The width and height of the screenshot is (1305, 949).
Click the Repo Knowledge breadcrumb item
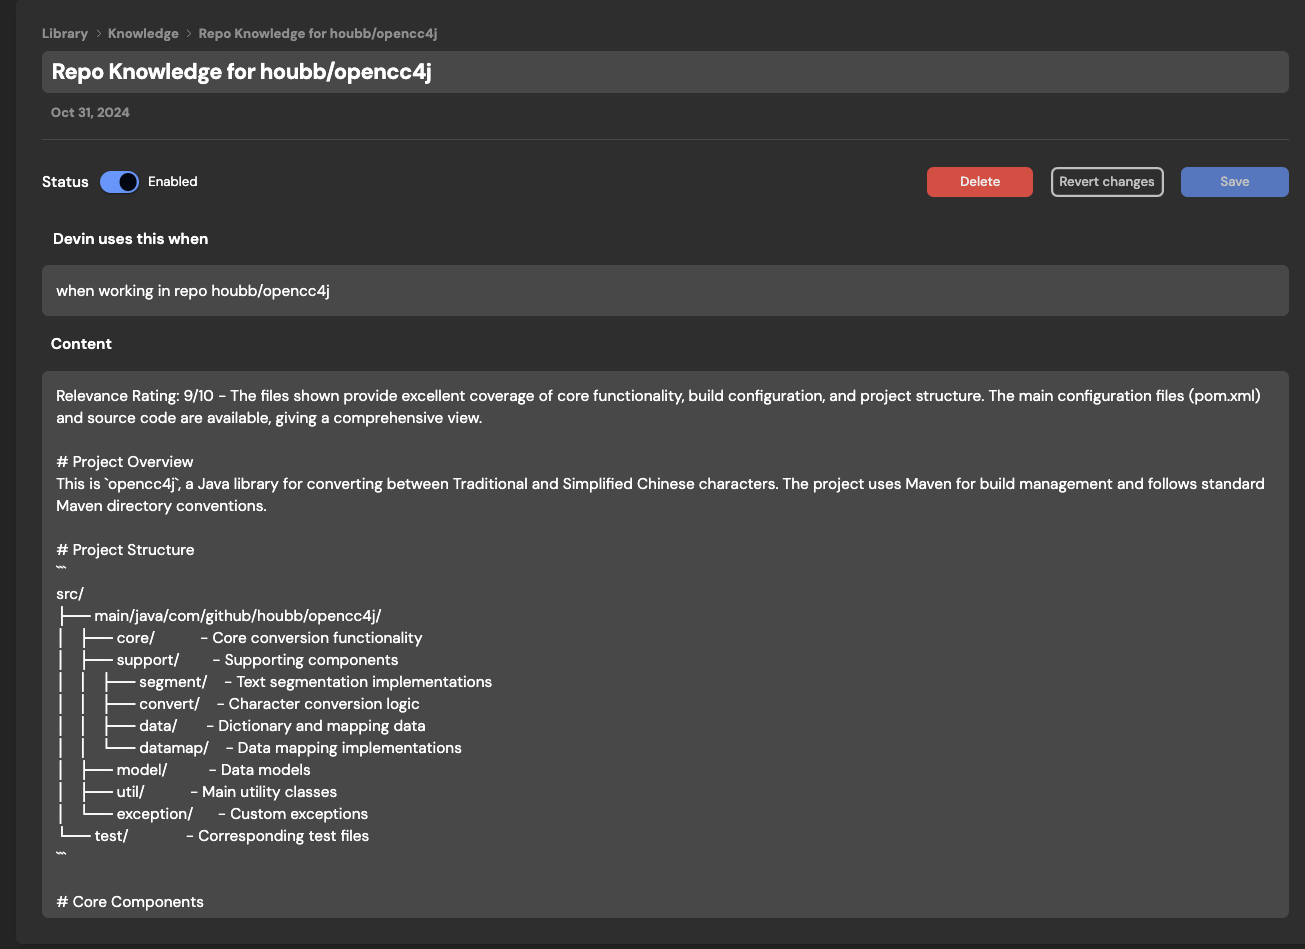coord(318,33)
